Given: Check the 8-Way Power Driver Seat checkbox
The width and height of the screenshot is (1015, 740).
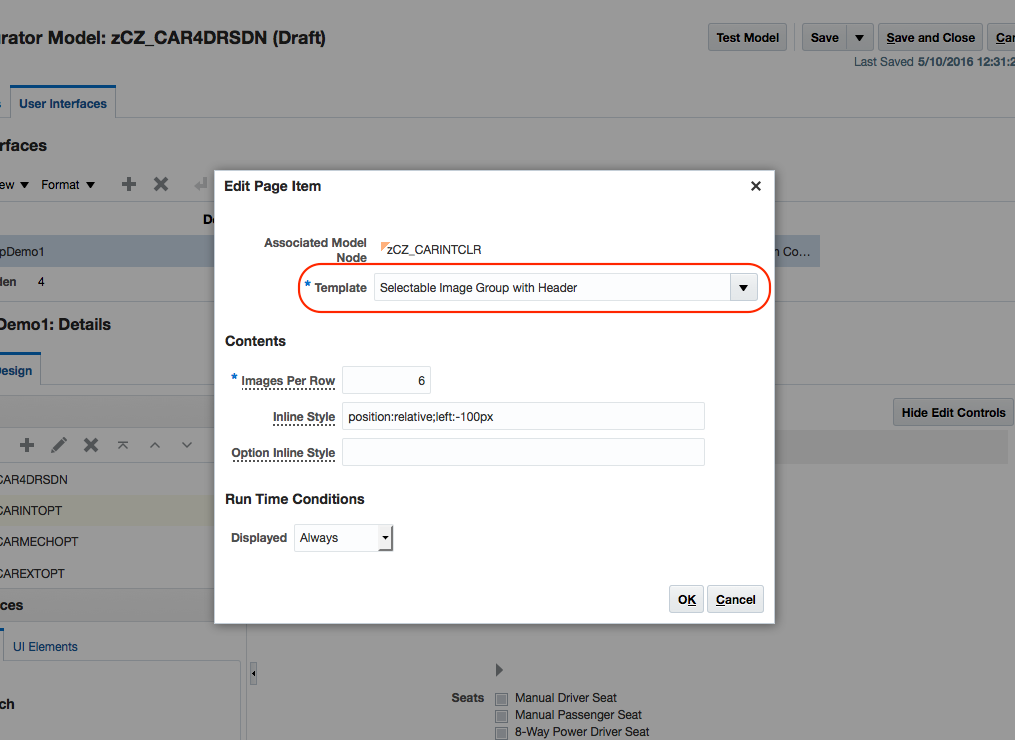Looking at the screenshot, I should tap(502, 732).
